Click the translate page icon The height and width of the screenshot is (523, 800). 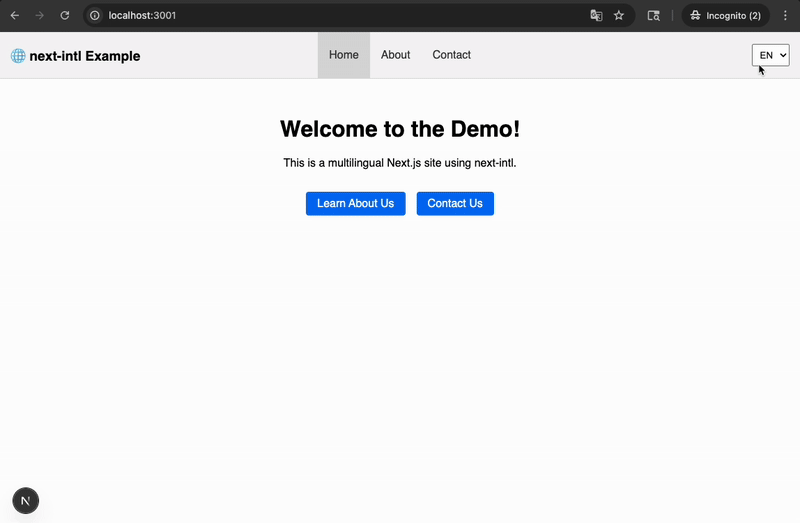tap(596, 15)
